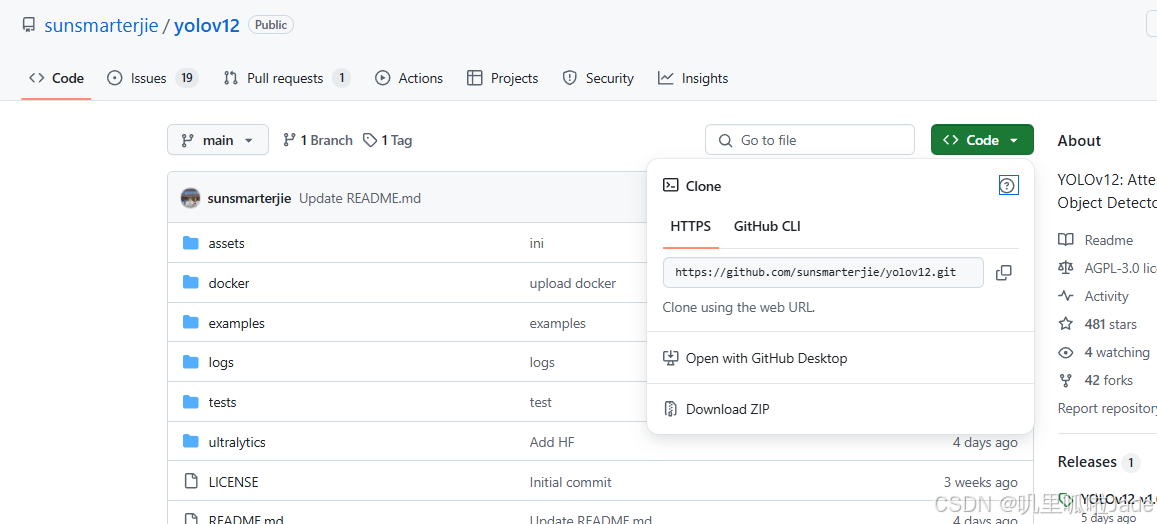
Task: Open the Code tab
Action: 56,78
